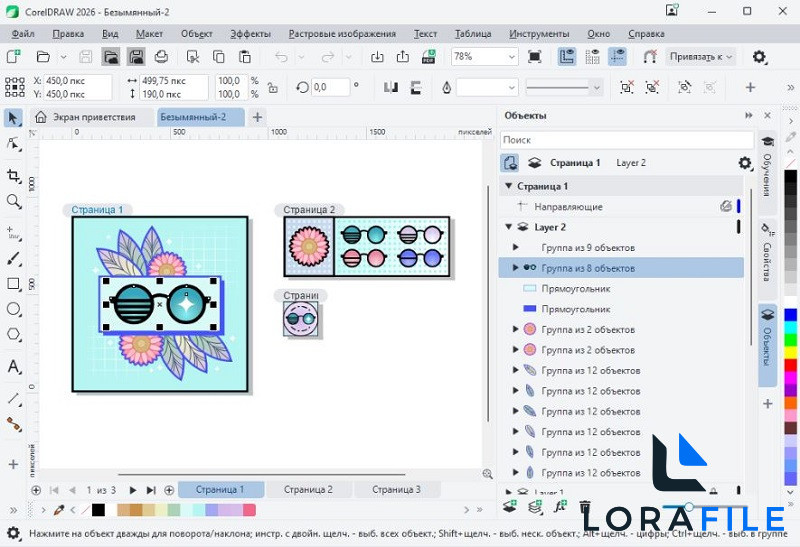Viewport: 800px width, 547px height.
Task: Add a new document tab plus button
Action: (x=257, y=117)
